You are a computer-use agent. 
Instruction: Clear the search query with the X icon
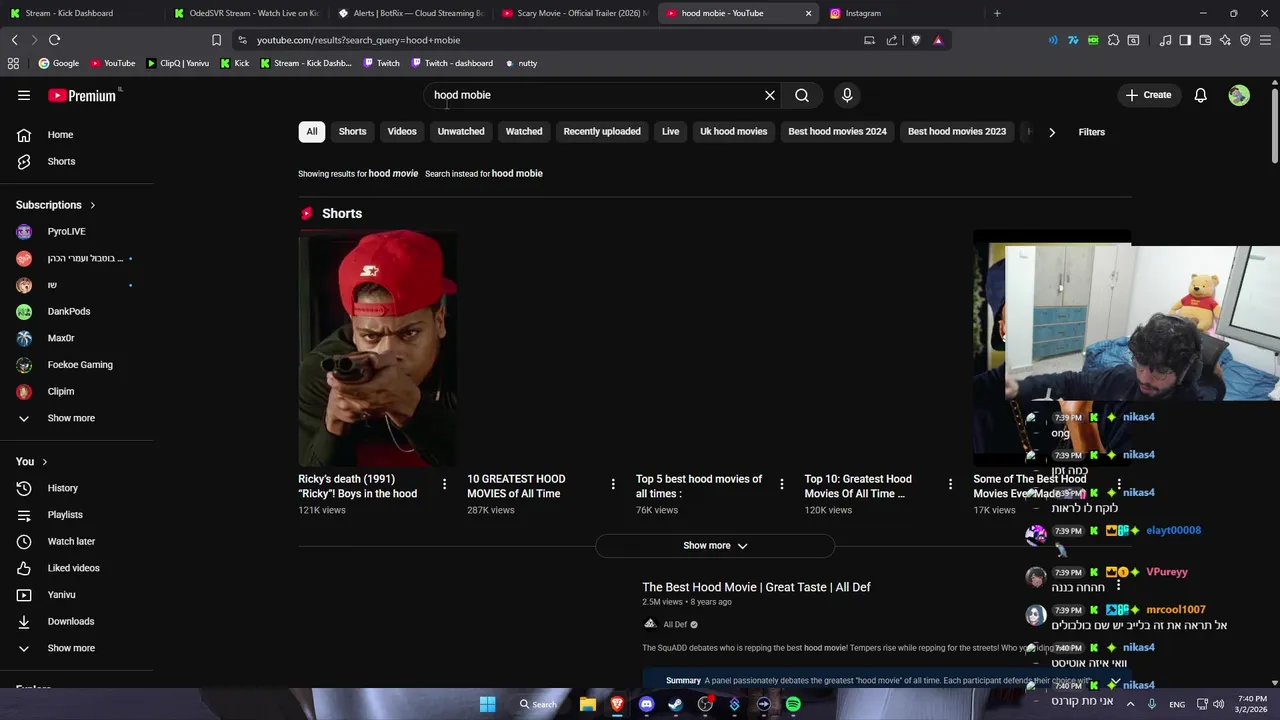tap(770, 95)
